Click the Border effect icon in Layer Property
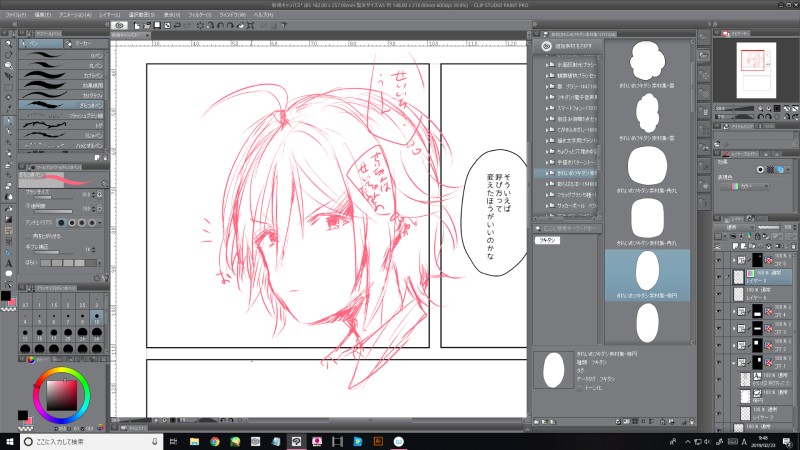Viewport: 800px width, 450px height. (760, 169)
